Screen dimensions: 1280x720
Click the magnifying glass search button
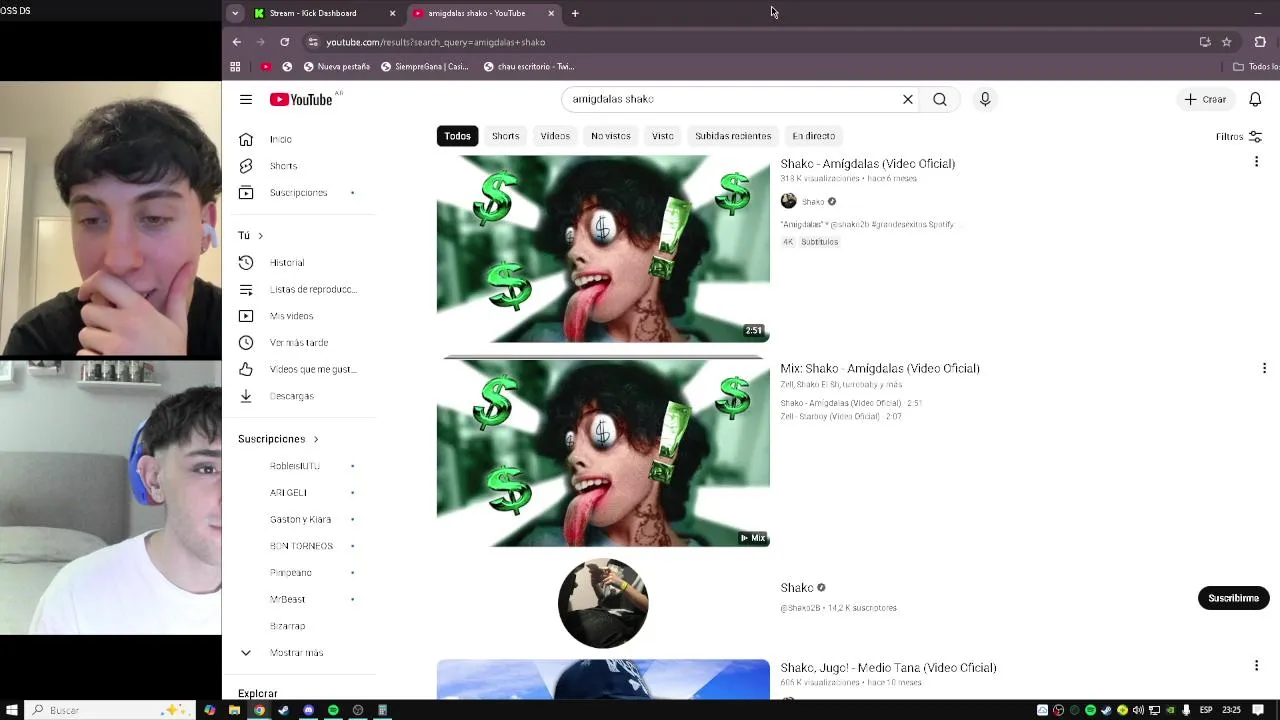940,99
